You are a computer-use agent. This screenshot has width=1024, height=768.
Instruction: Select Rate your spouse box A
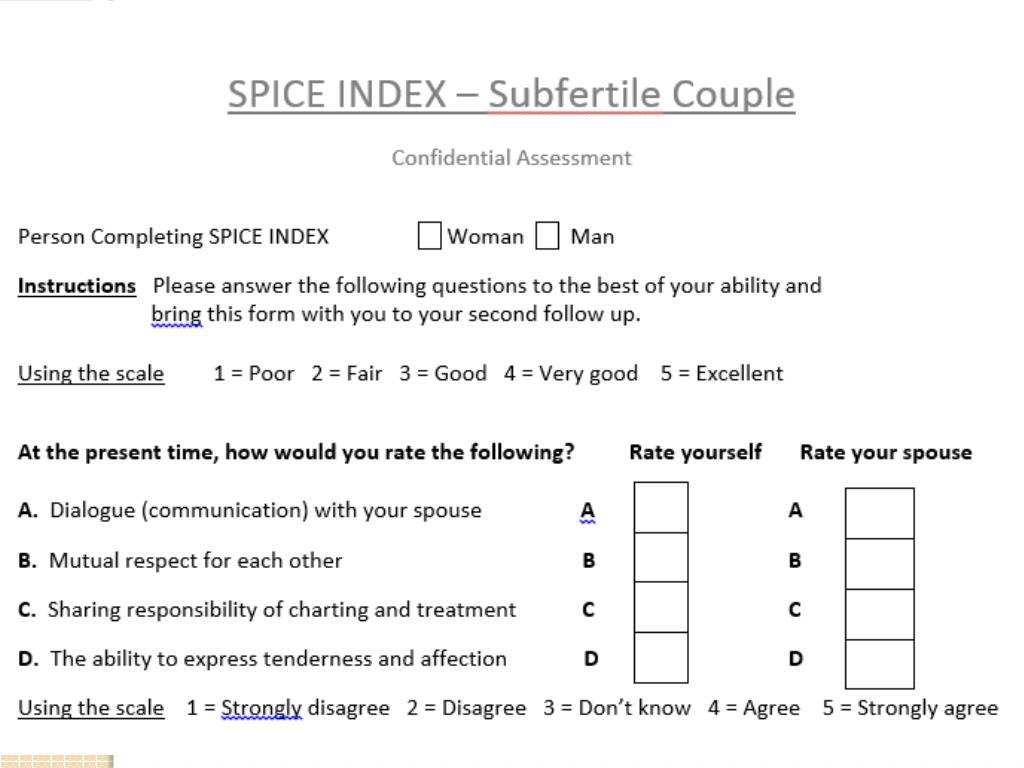tap(880, 513)
